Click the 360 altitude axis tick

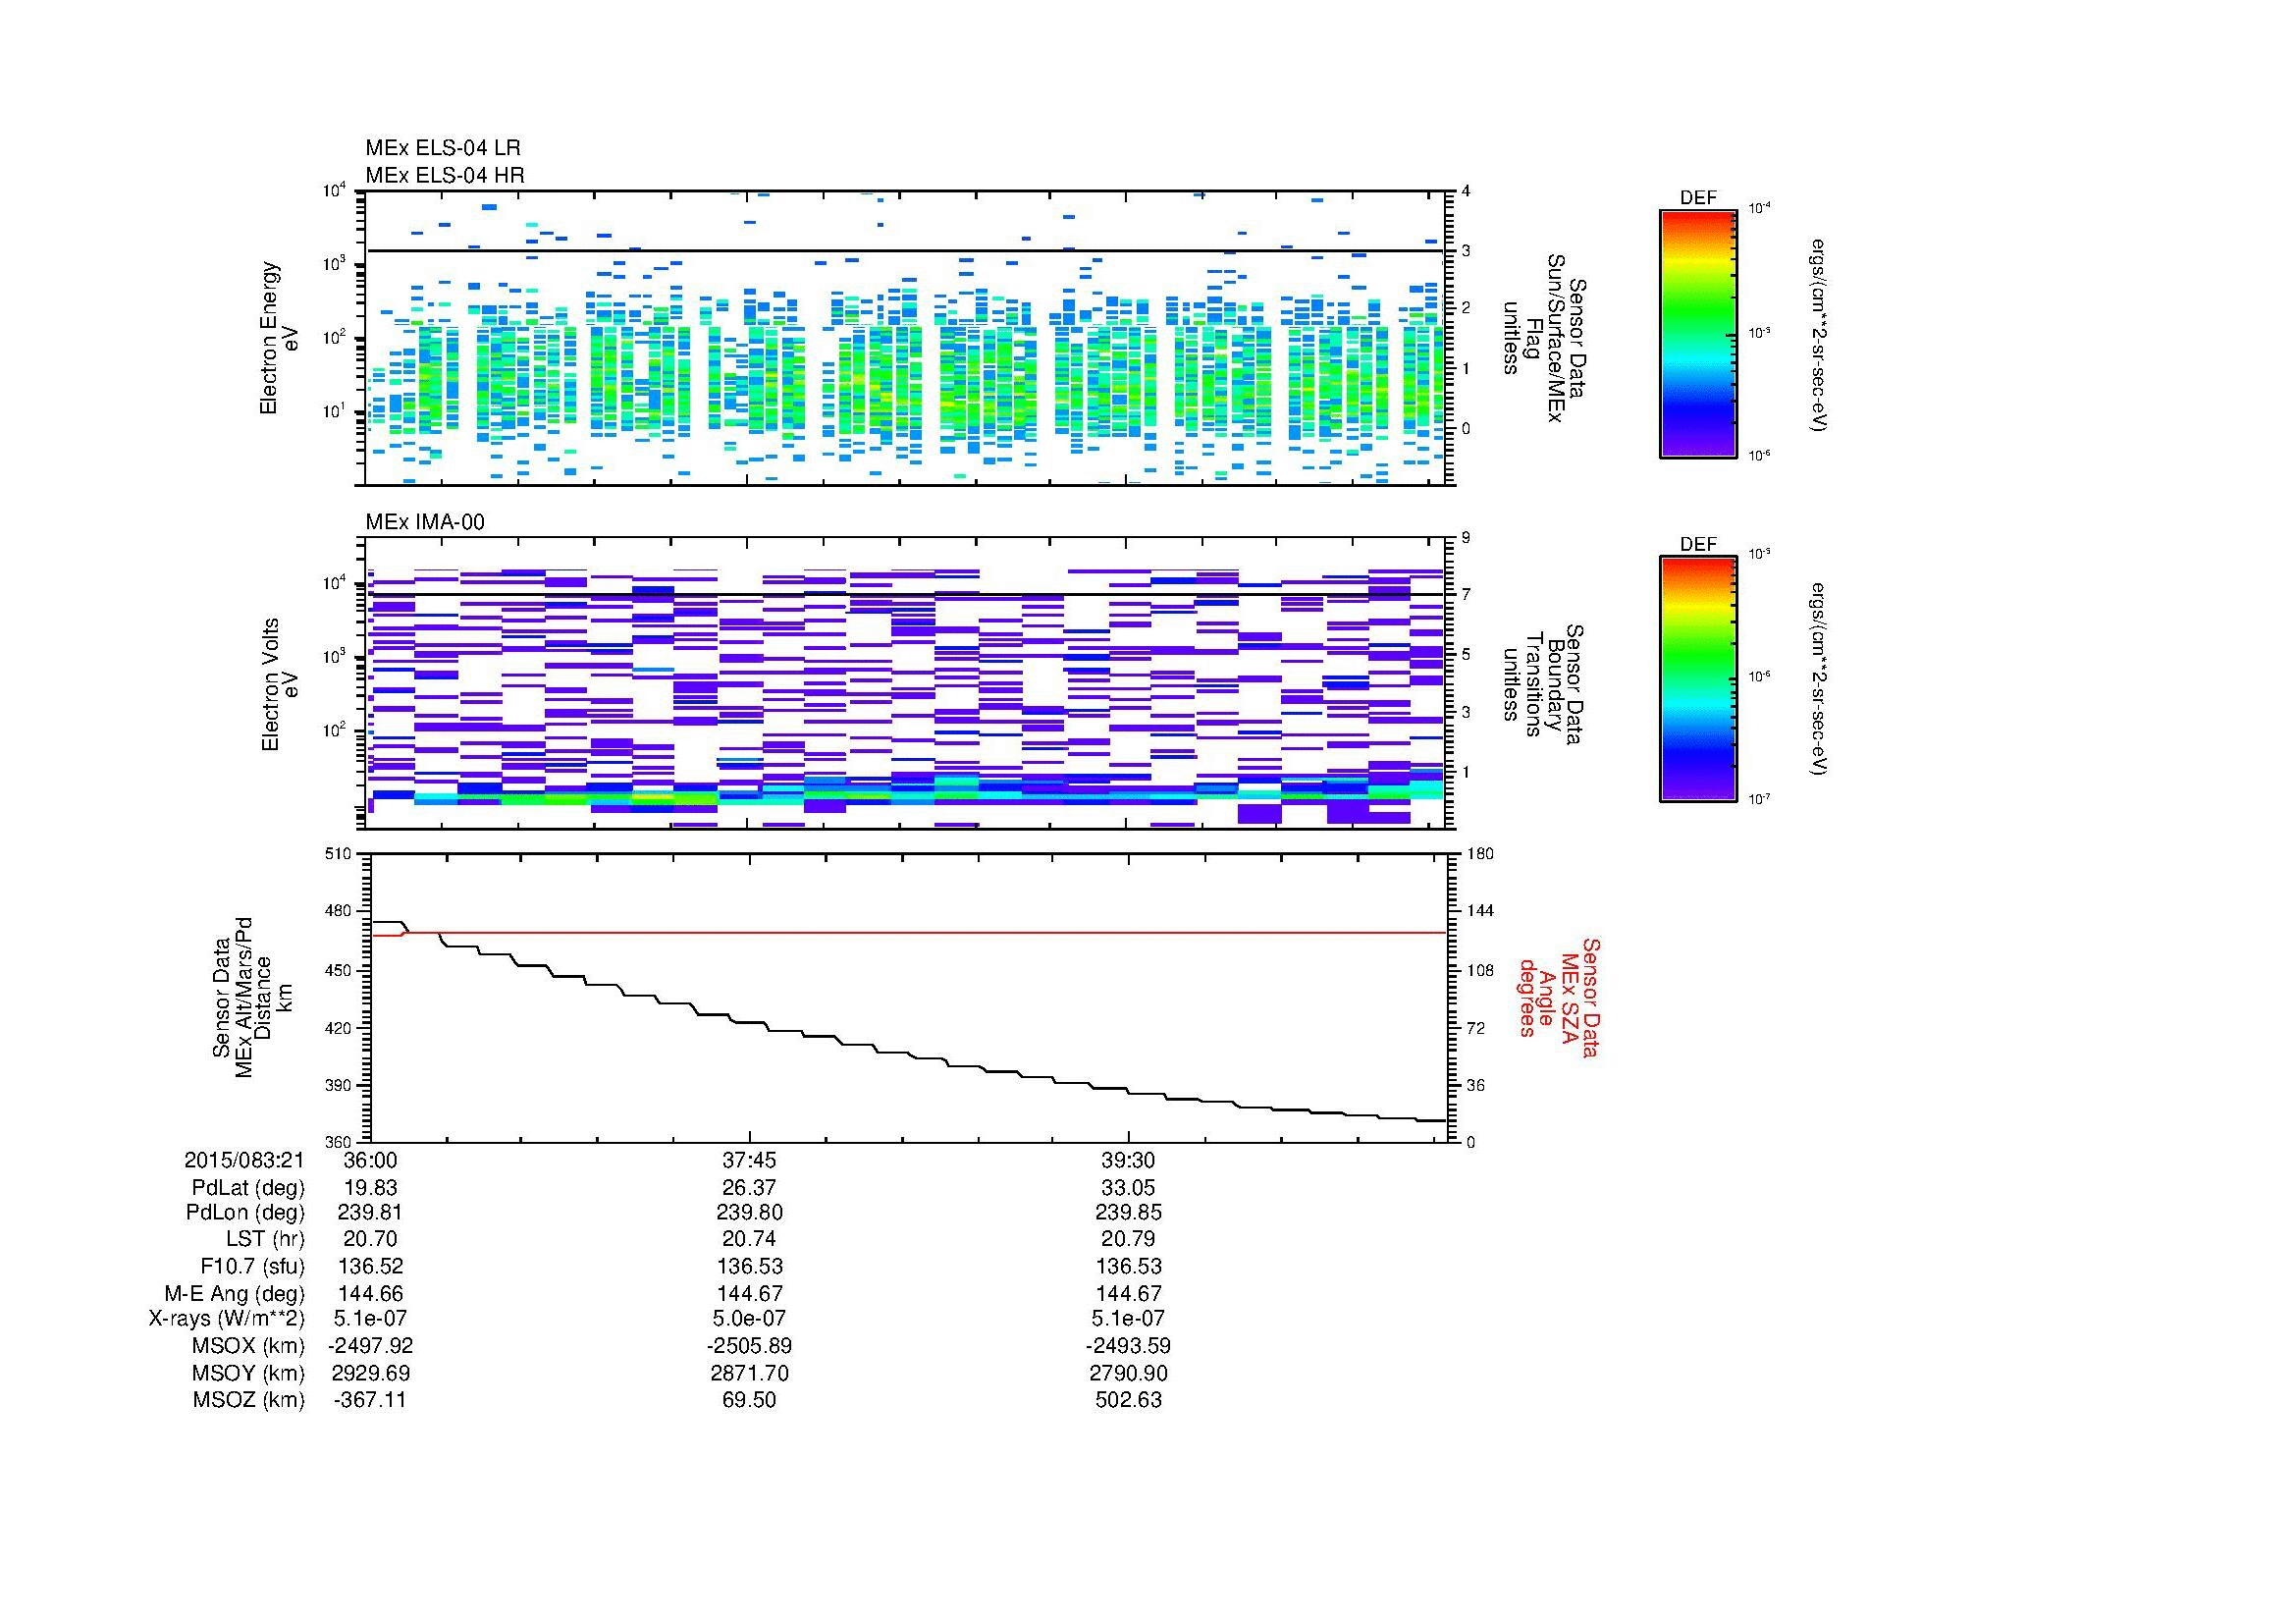click(x=340, y=1142)
